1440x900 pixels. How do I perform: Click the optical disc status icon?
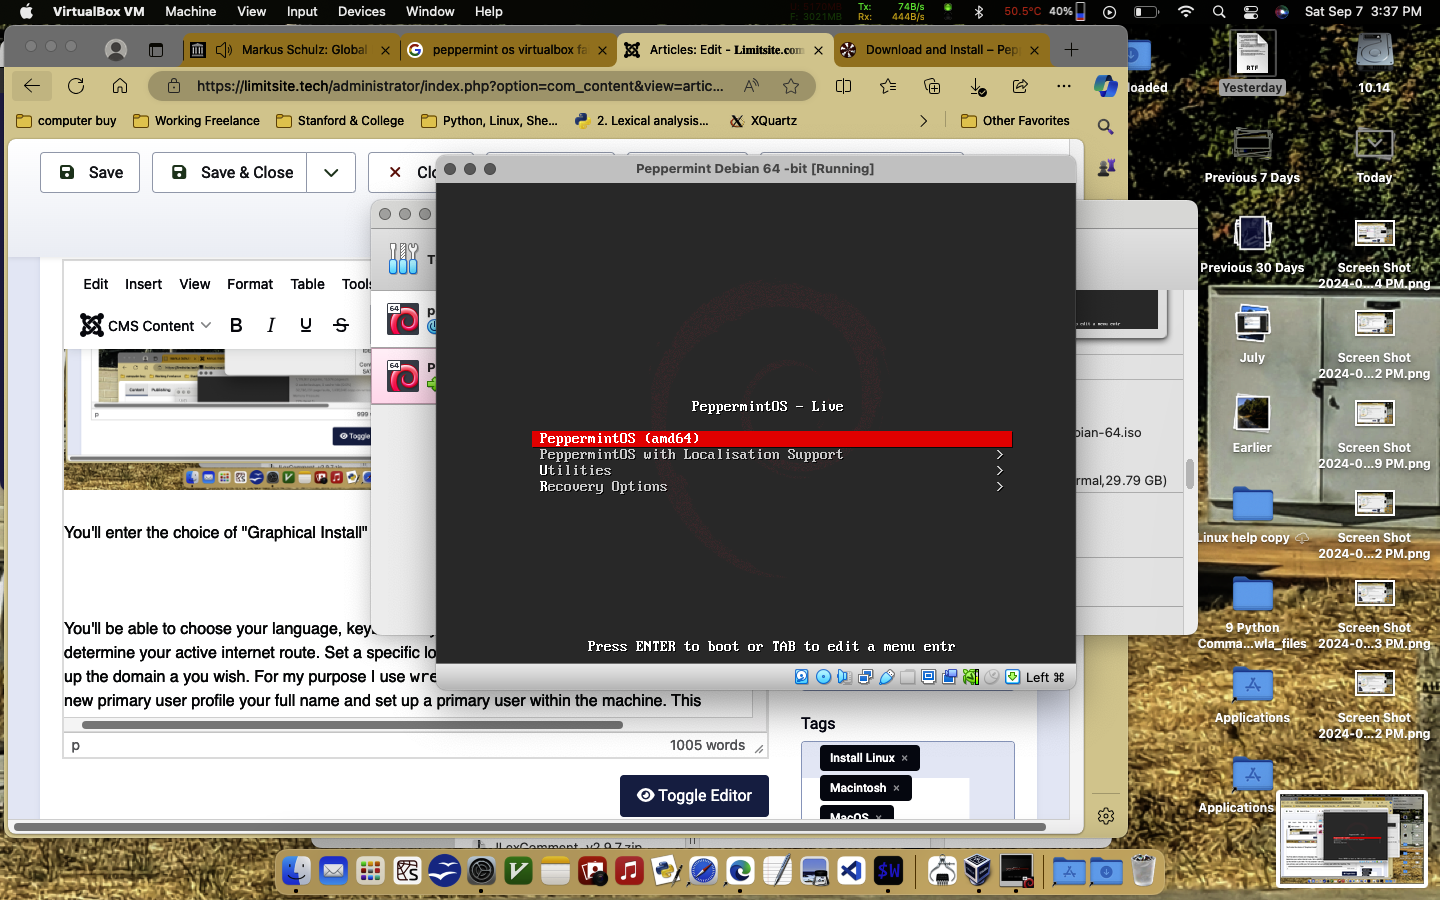coord(823,677)
